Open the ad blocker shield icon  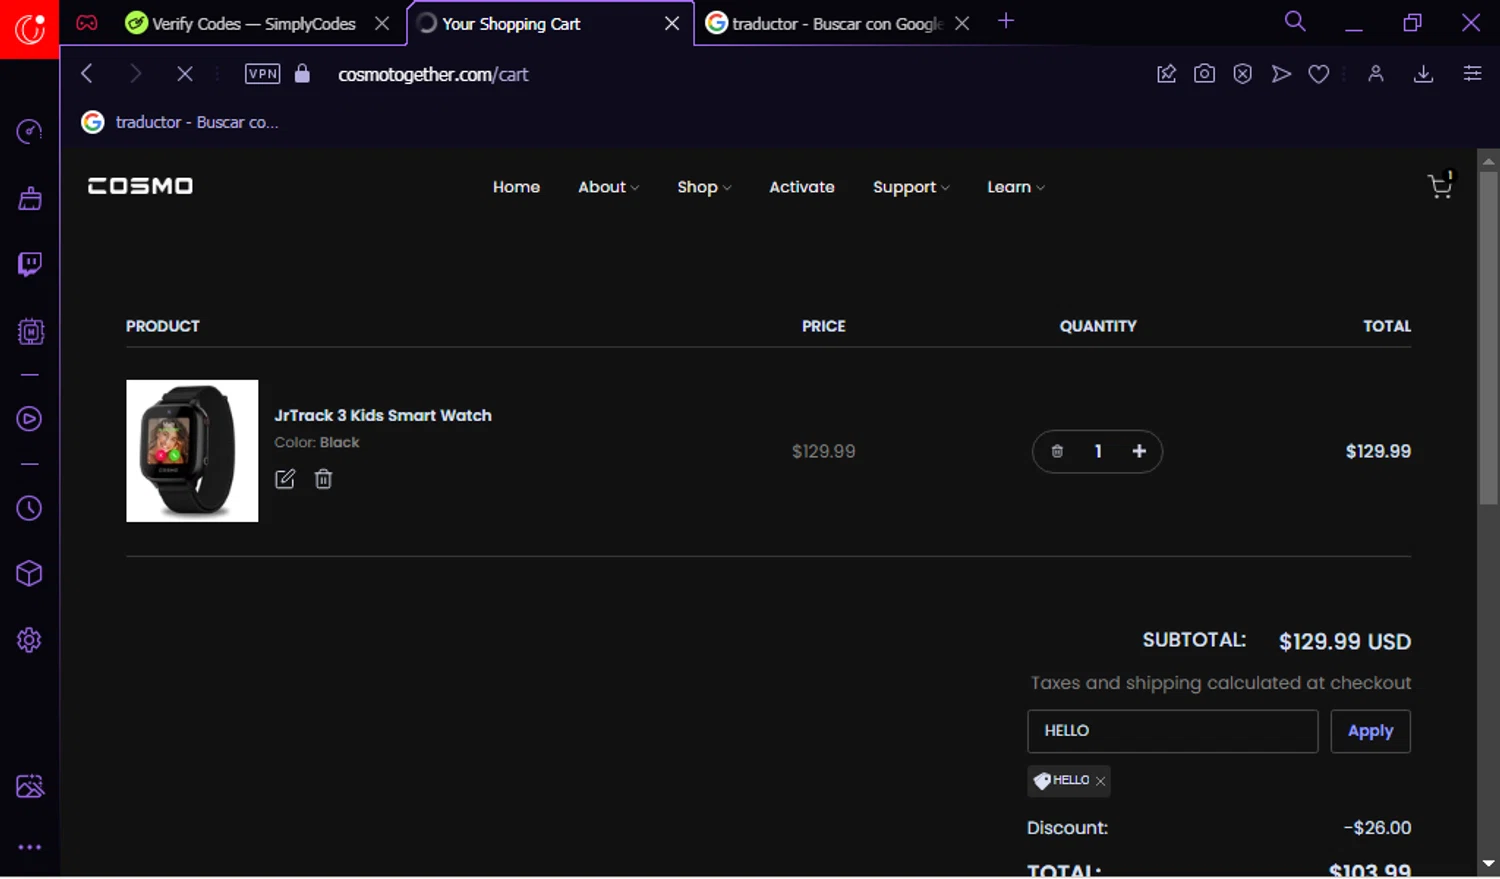click(1242, 73)
